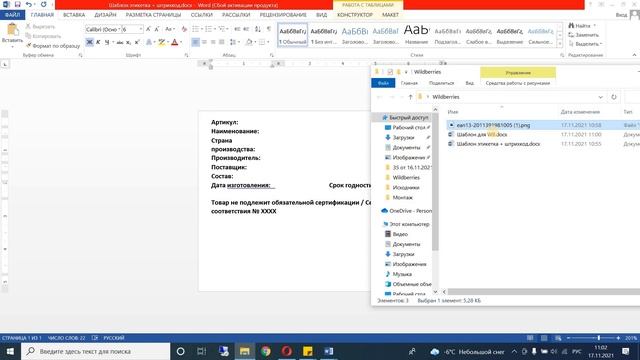Select the file Шаблон для WB.docx
Screen dimensions: 640x360
(x=482, y=134)
